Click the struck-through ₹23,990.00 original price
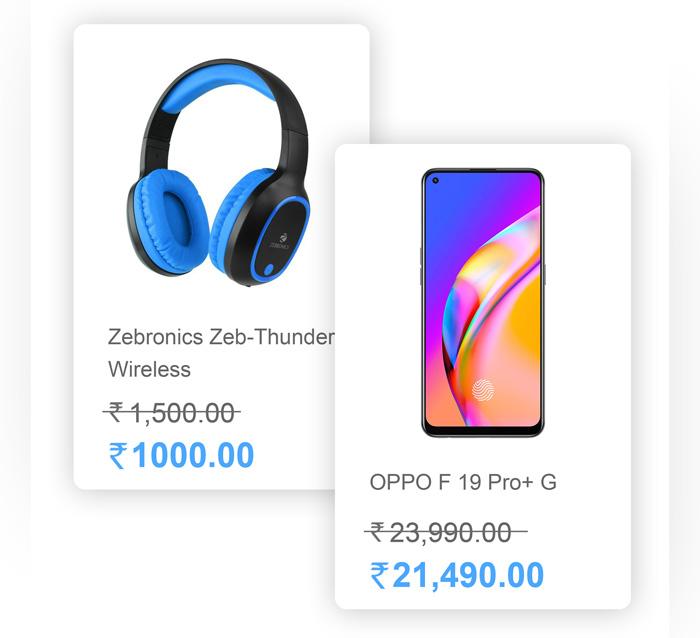The image size is (700, 638). (446, 532)
